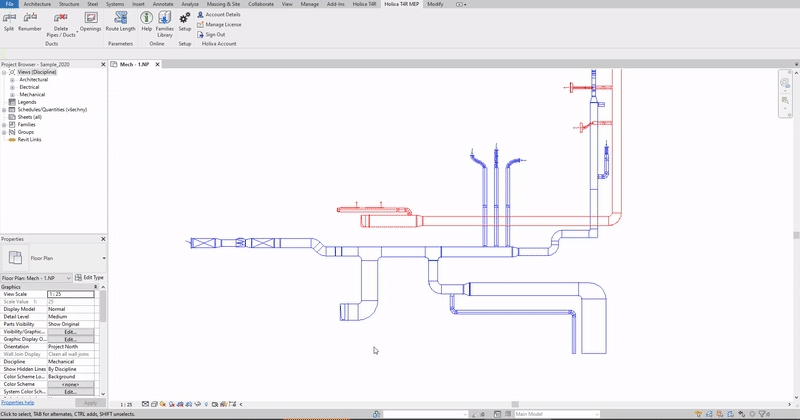Viewport: 800px width, 420px height.
Task: Open the Families Library
Action: [165, 19]
